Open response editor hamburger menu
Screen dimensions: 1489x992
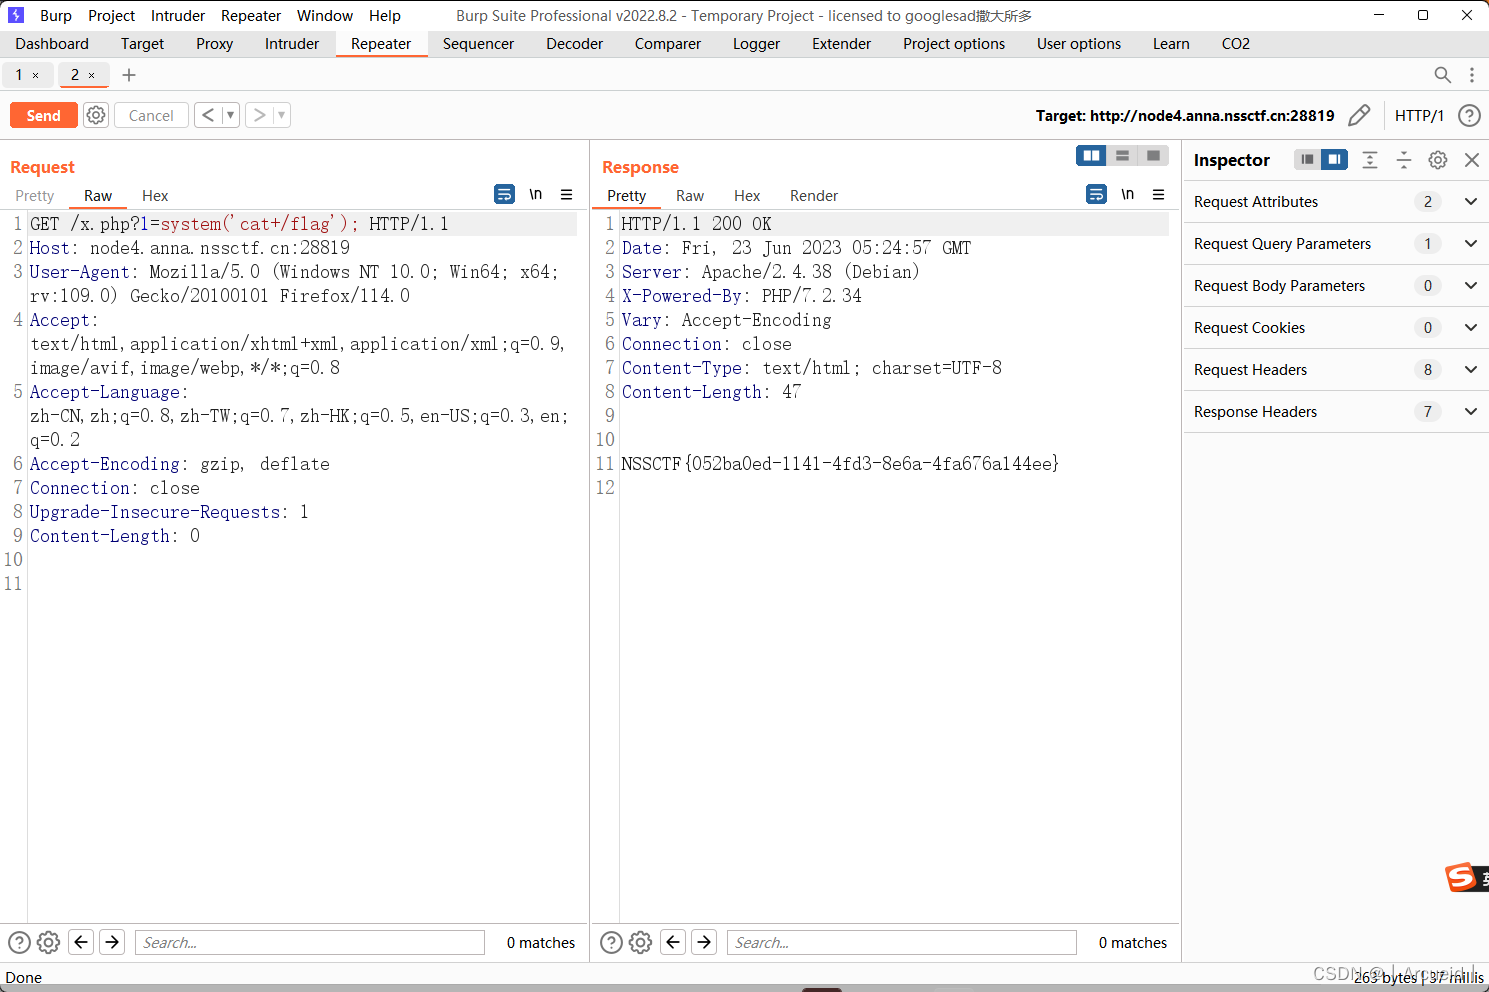[1159, 194]
